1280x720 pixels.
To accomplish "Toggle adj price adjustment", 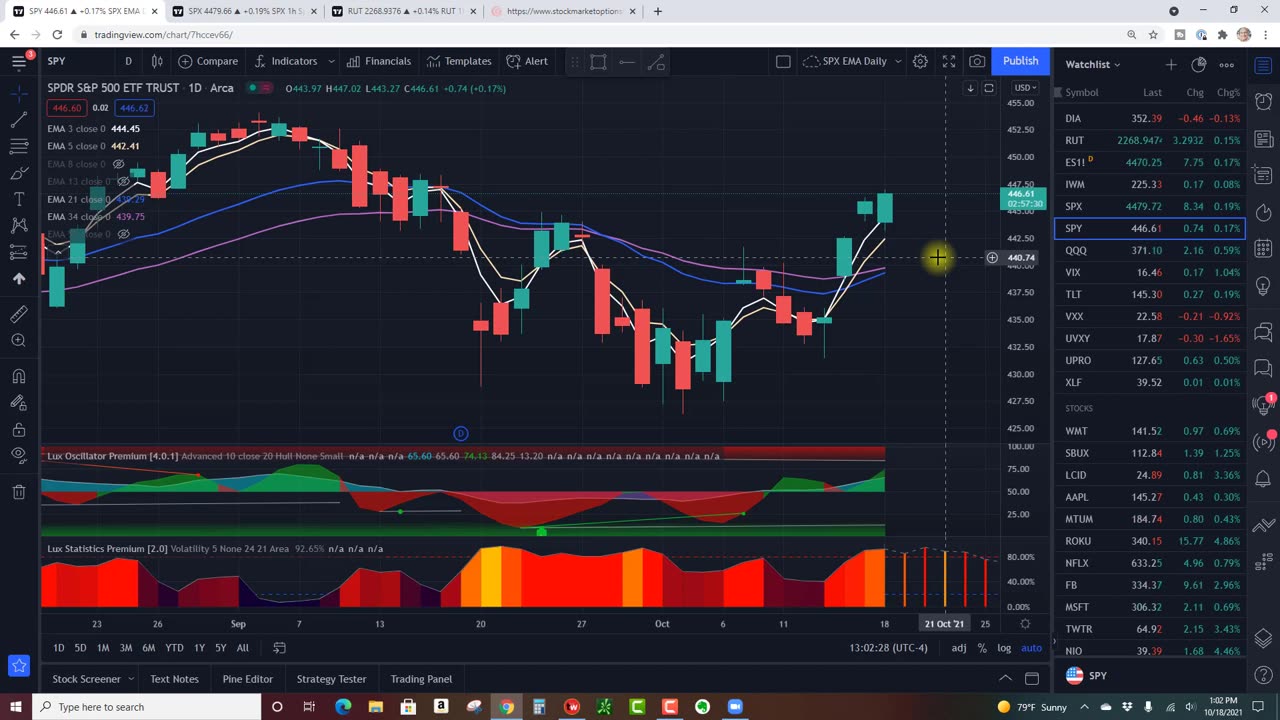I will pyautogui.click(x=958, y=648).
